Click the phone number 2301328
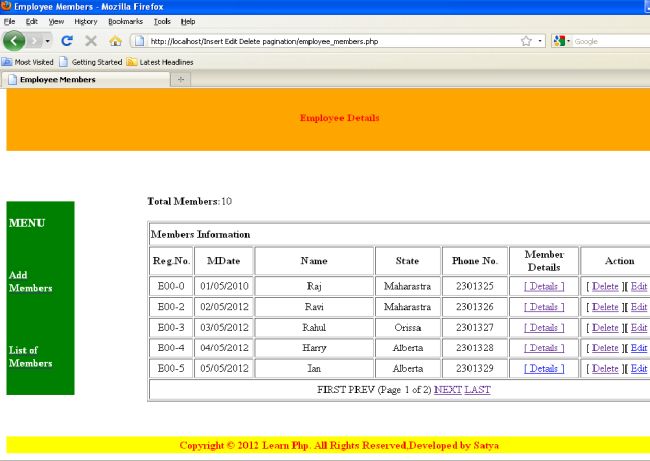 pos(475,348)
